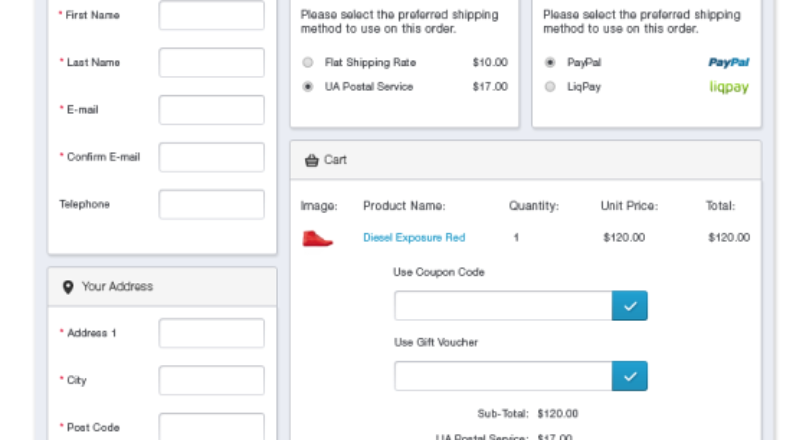Click the $10.00 shipping price
The image size is (806, 440).
pyautogui.click(x=490, y=62)
